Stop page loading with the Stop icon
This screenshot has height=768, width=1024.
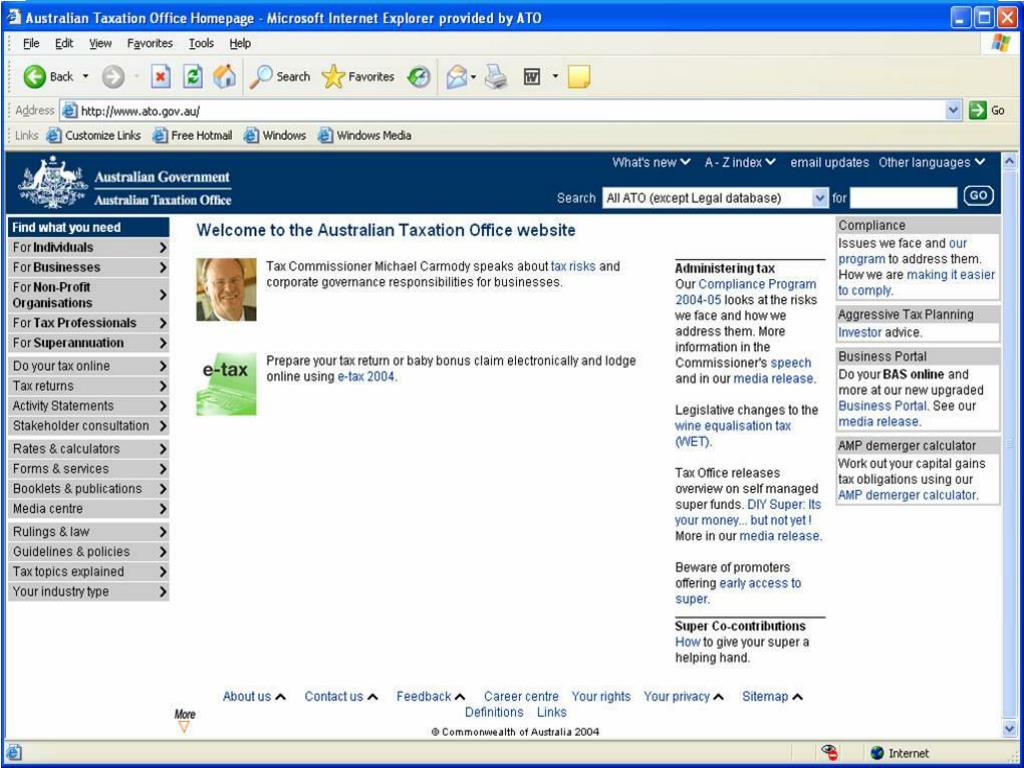click(160, 76)
